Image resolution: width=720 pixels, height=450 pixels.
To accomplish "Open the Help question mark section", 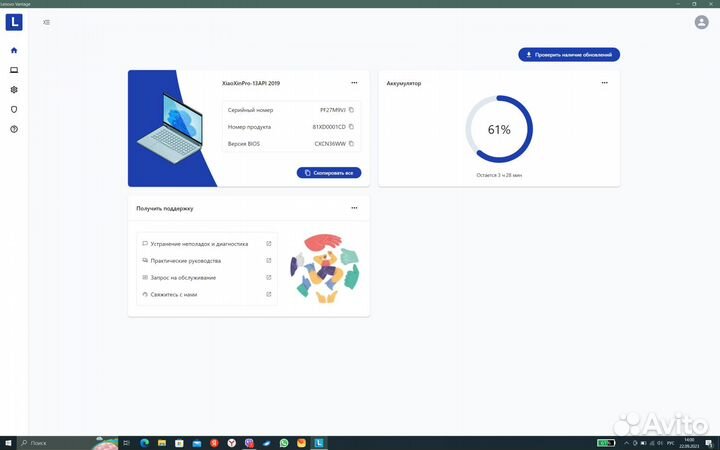I will pos(14,129).
